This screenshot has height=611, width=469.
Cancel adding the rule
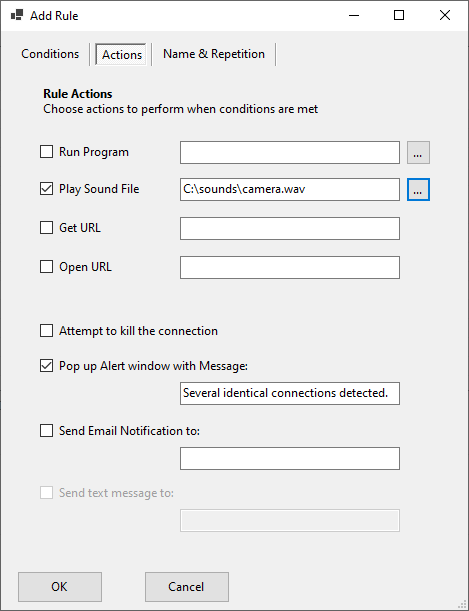coord(187,587)
